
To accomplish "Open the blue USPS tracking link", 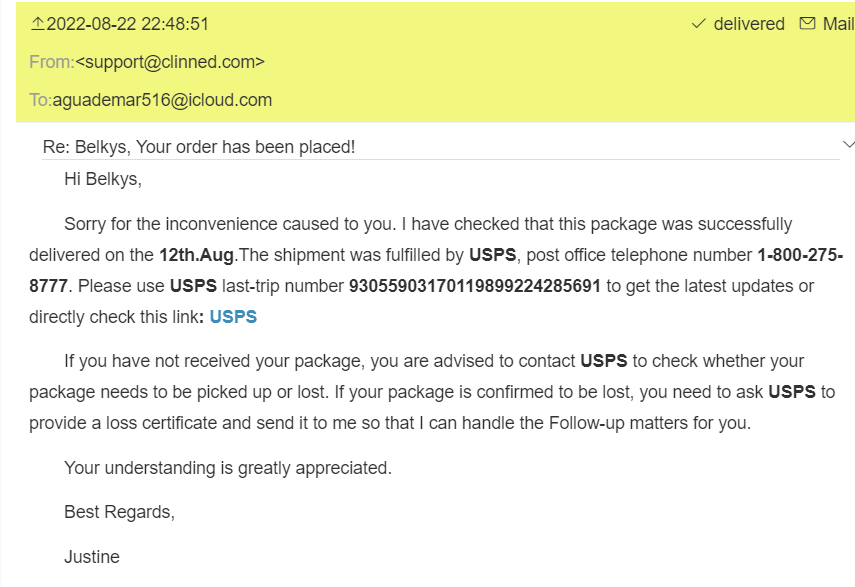I will (233, 317).
